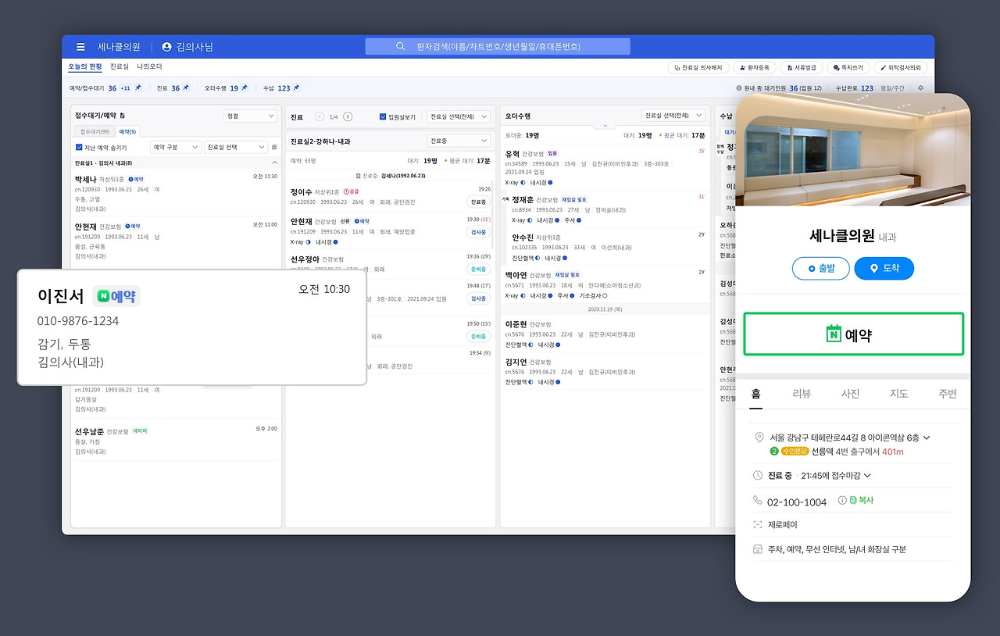Click N예약 badge on 이진서 card
The image size is (1000, 636).
click(117, 296)
